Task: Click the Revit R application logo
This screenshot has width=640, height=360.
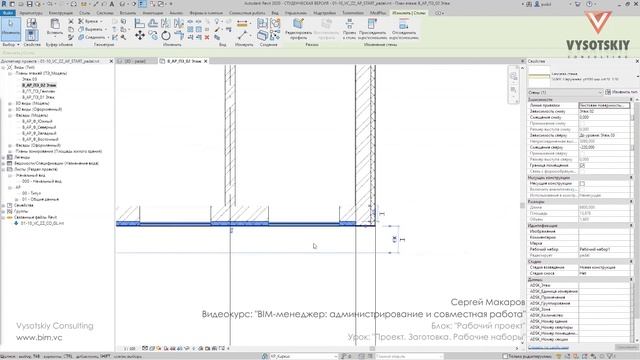Action: [4, 4]
